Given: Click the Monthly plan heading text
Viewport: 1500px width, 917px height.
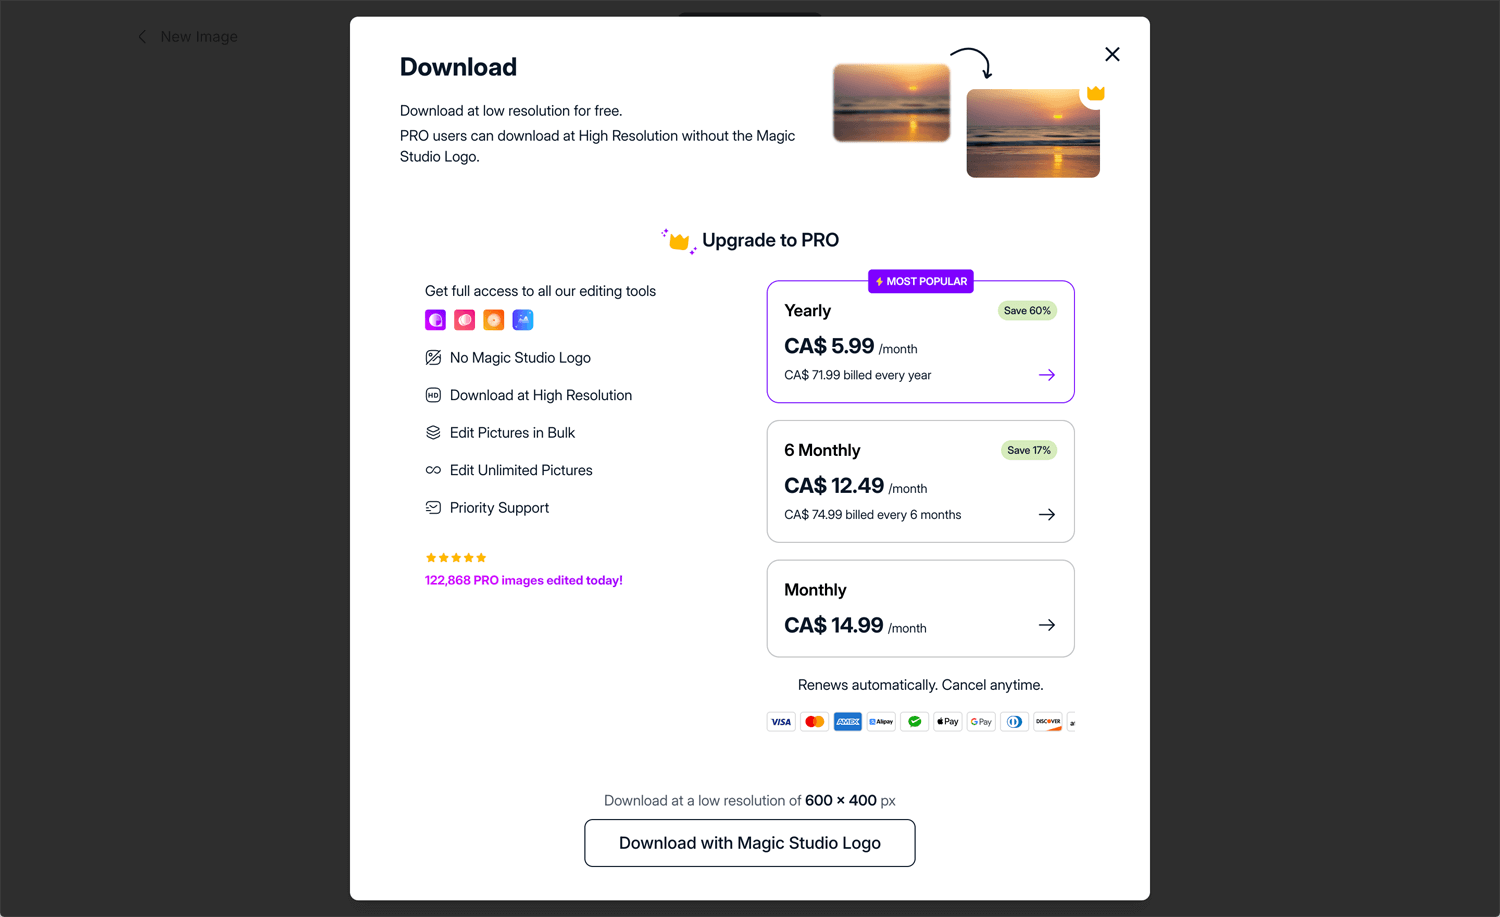Looking at the screenshot, I should pos(815,590).
